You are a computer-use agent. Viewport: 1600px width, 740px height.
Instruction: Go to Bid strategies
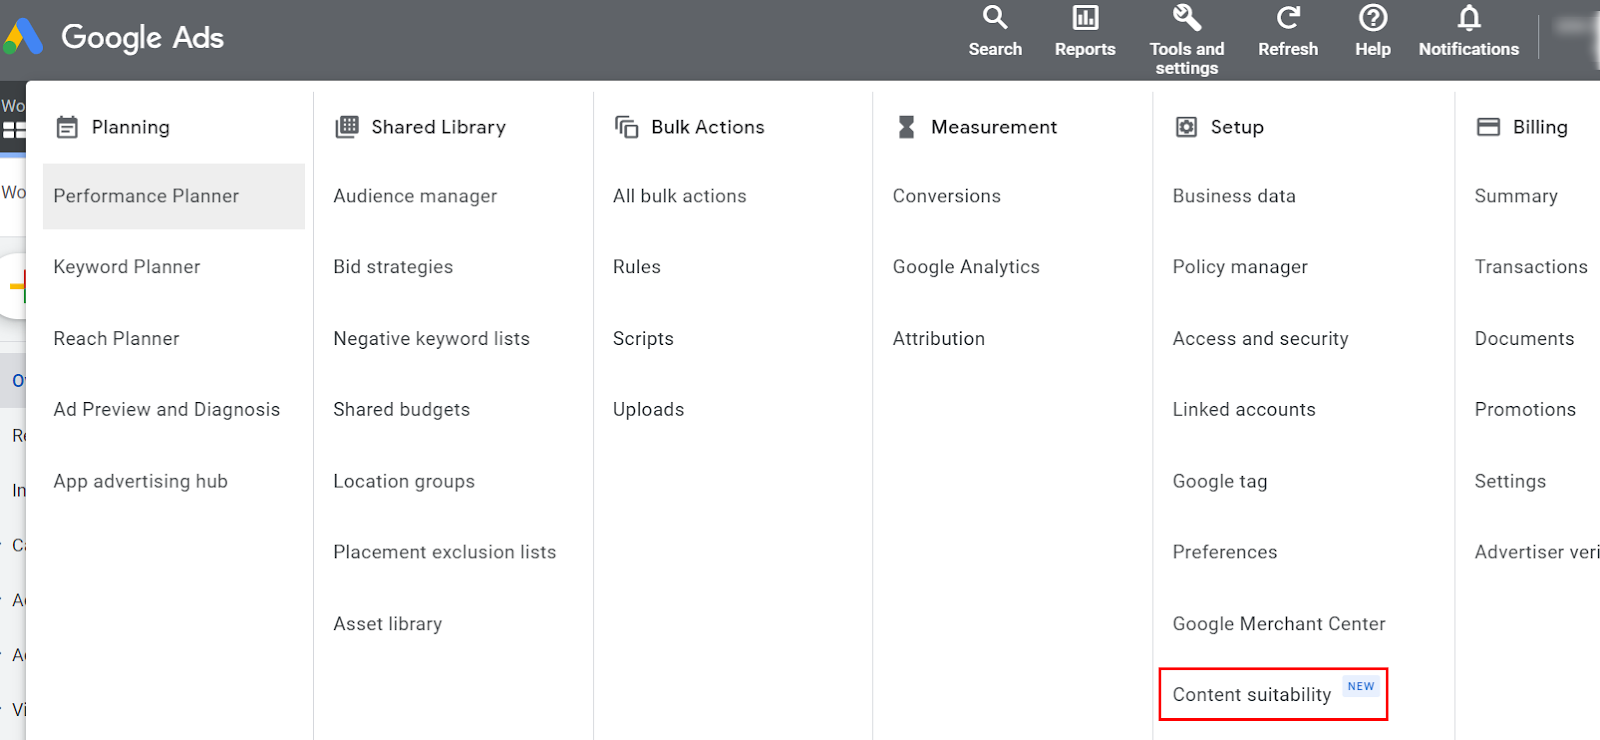[393, 267]
